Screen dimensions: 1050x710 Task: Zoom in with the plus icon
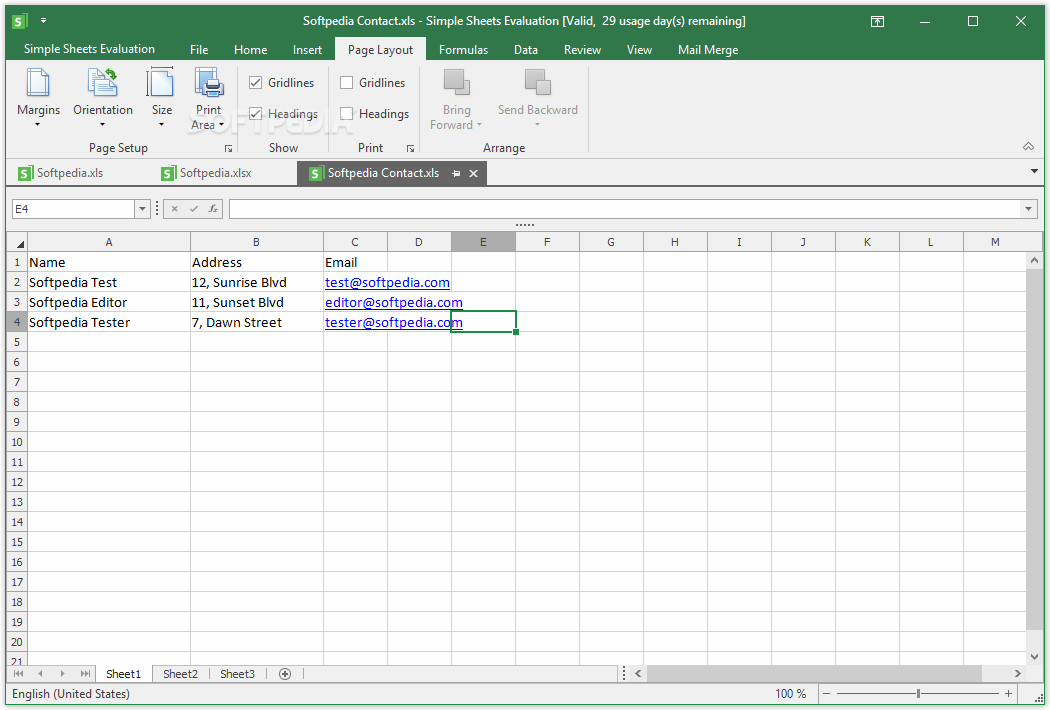(x=1008, y=694)
